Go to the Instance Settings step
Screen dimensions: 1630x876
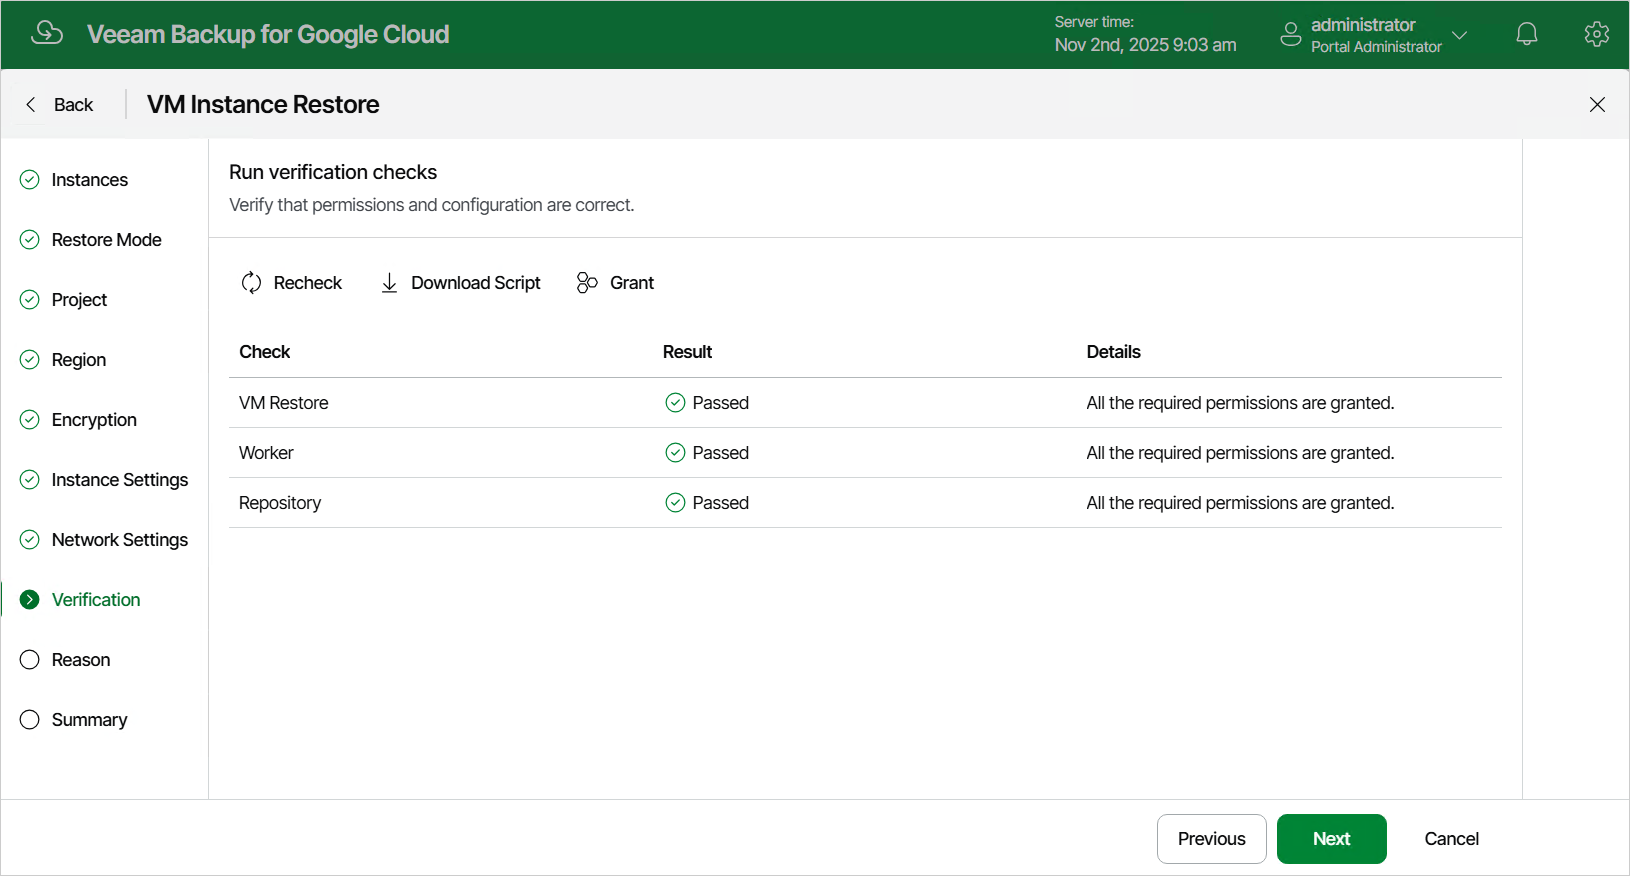coord(120,480)
